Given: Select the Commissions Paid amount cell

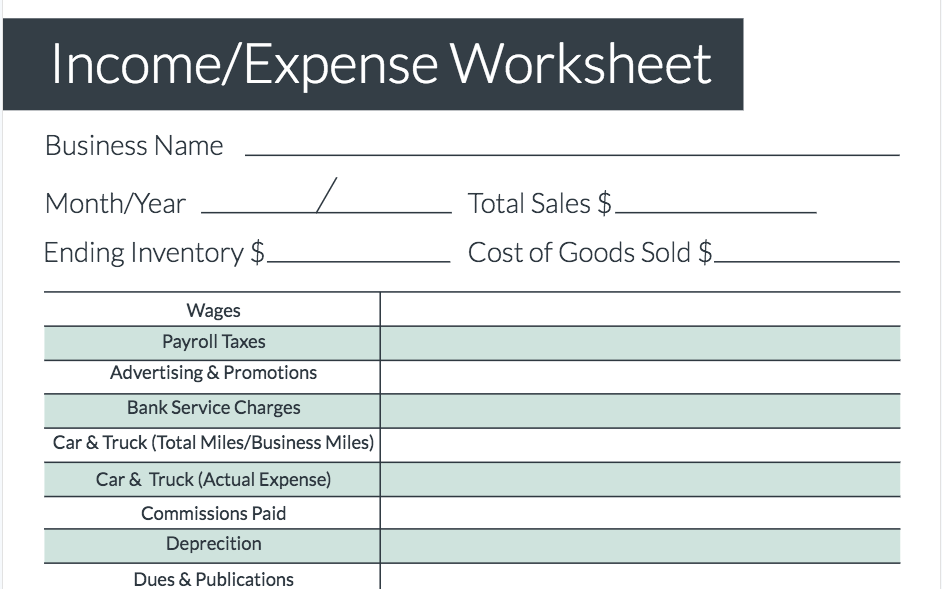Looking at the screenshot, I should pos(639,513).
